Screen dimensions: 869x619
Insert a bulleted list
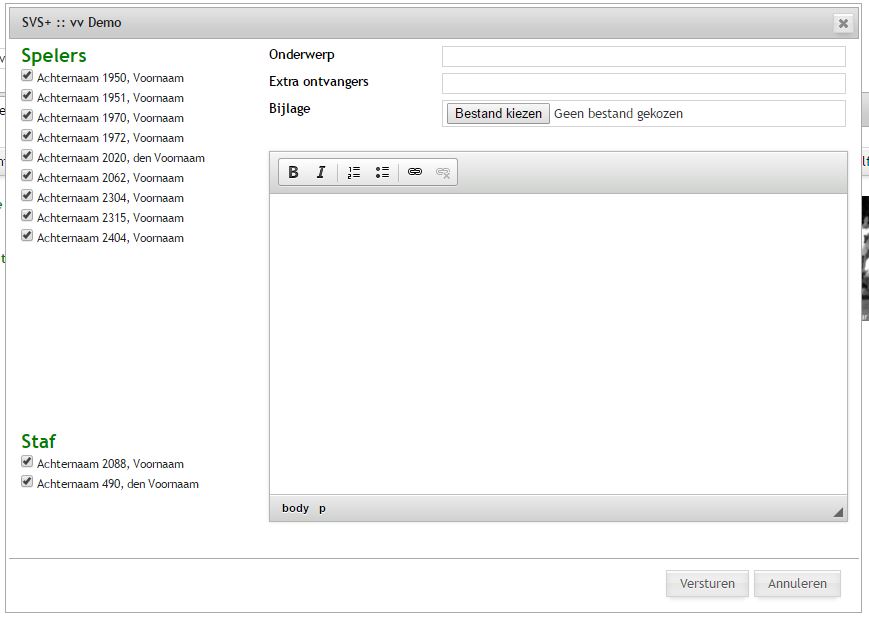pyautogui.click(x=382, y=172)
